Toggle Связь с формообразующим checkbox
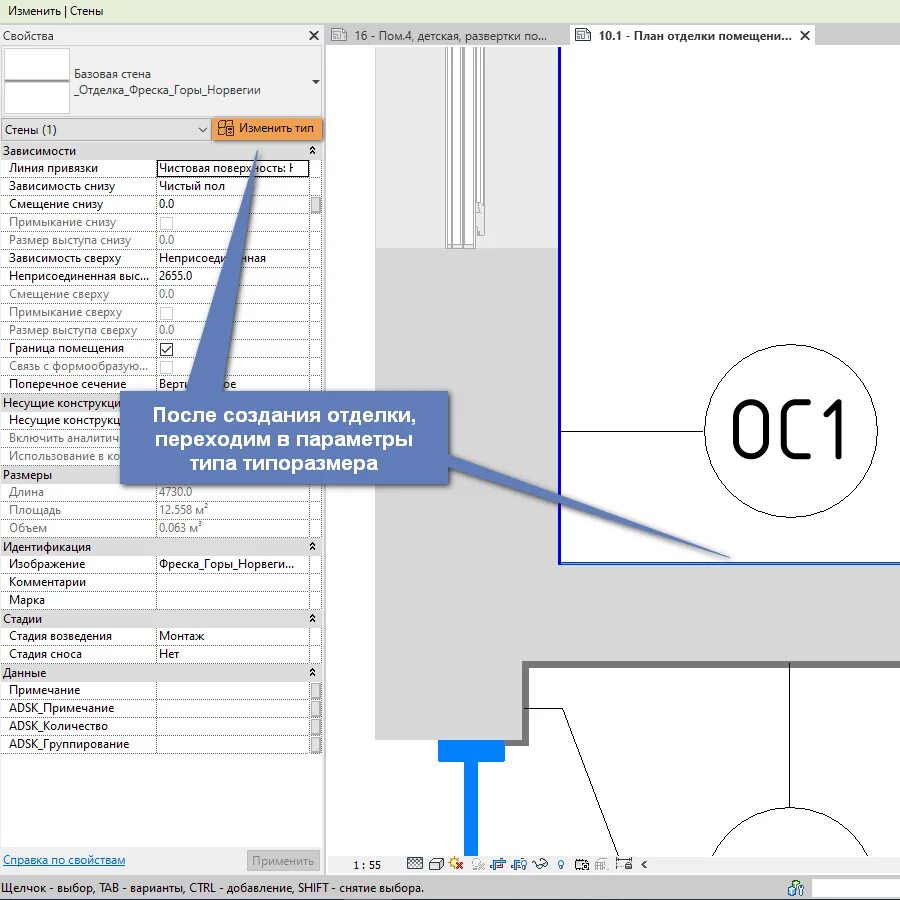900x900 pixels. click(x=166, y=367)
